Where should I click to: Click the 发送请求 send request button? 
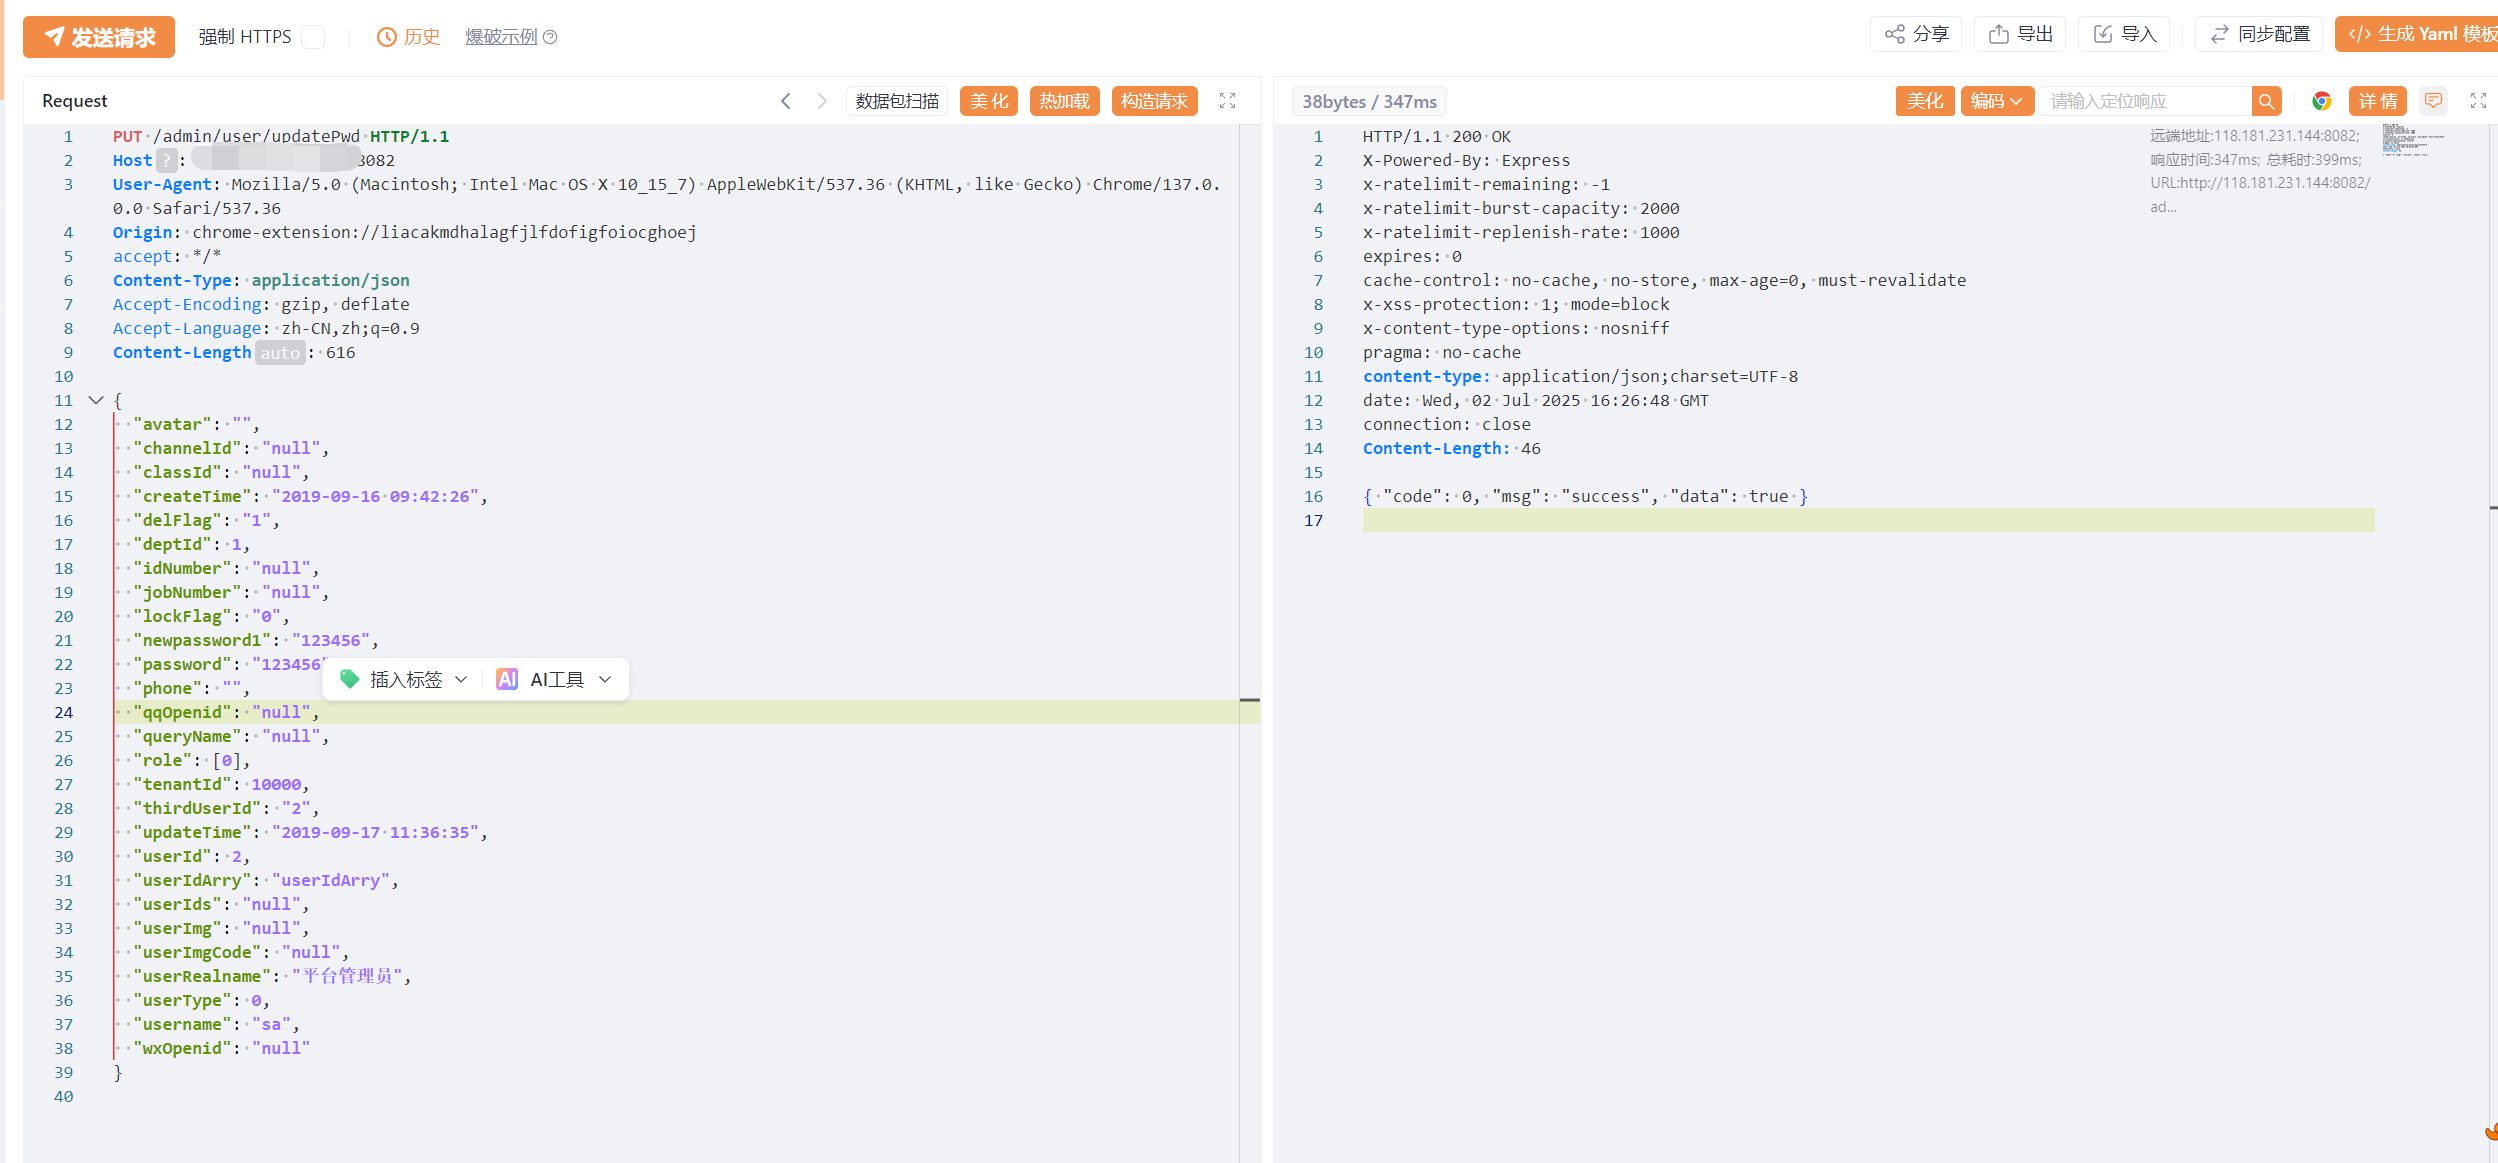click(98, 37)
